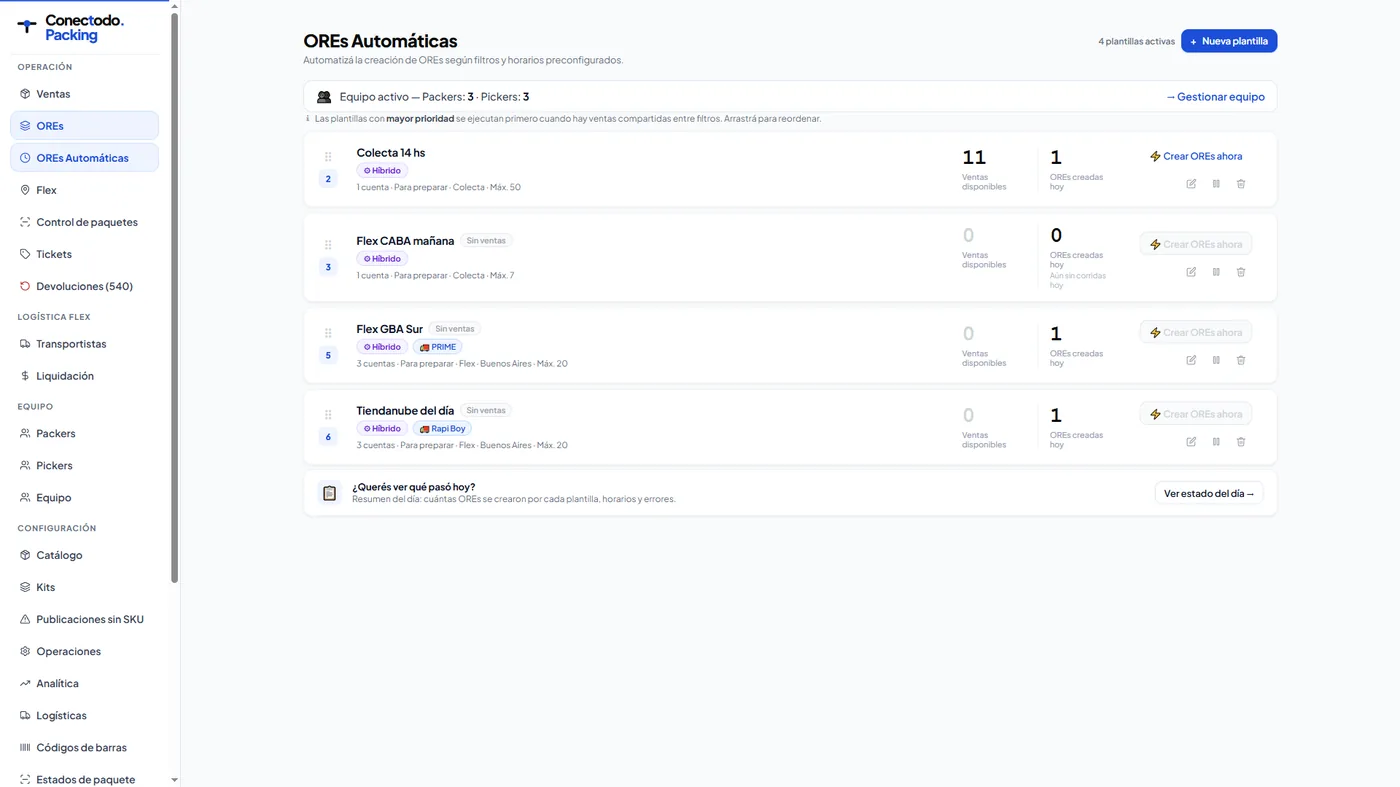Open Control de paquetes
Viewport: 1400px width, 787px height.
(x=84, y=222)
